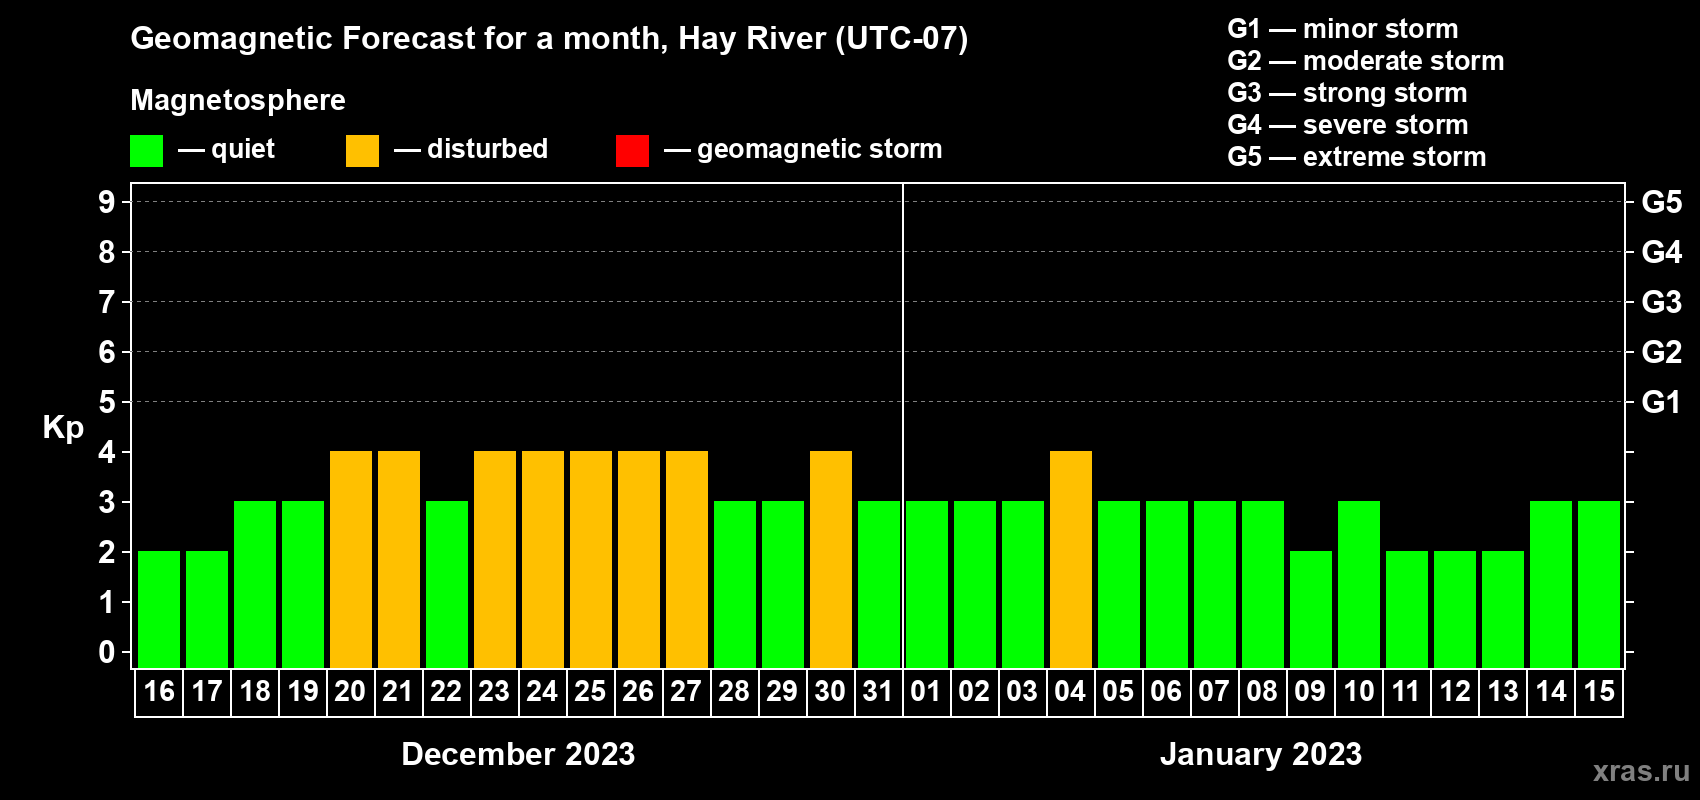Image resolution: width=1700 pixels, height=800 pixels.
Task: Click the Kp value 9 axis tick
Action: pyautogui.click(x=107, y=202)
